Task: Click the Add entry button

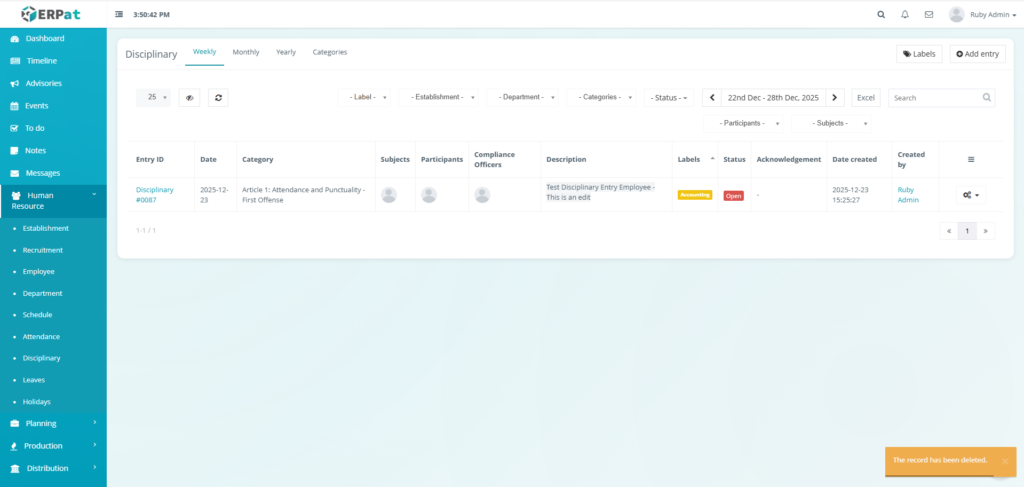Action: tap(977, 54)
